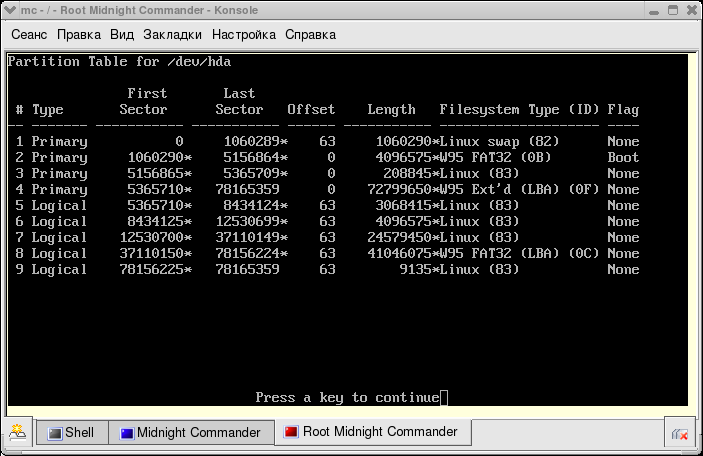703x456 pixels.
Task: Click last sector value 78156224
Action: tap(247, 253)
